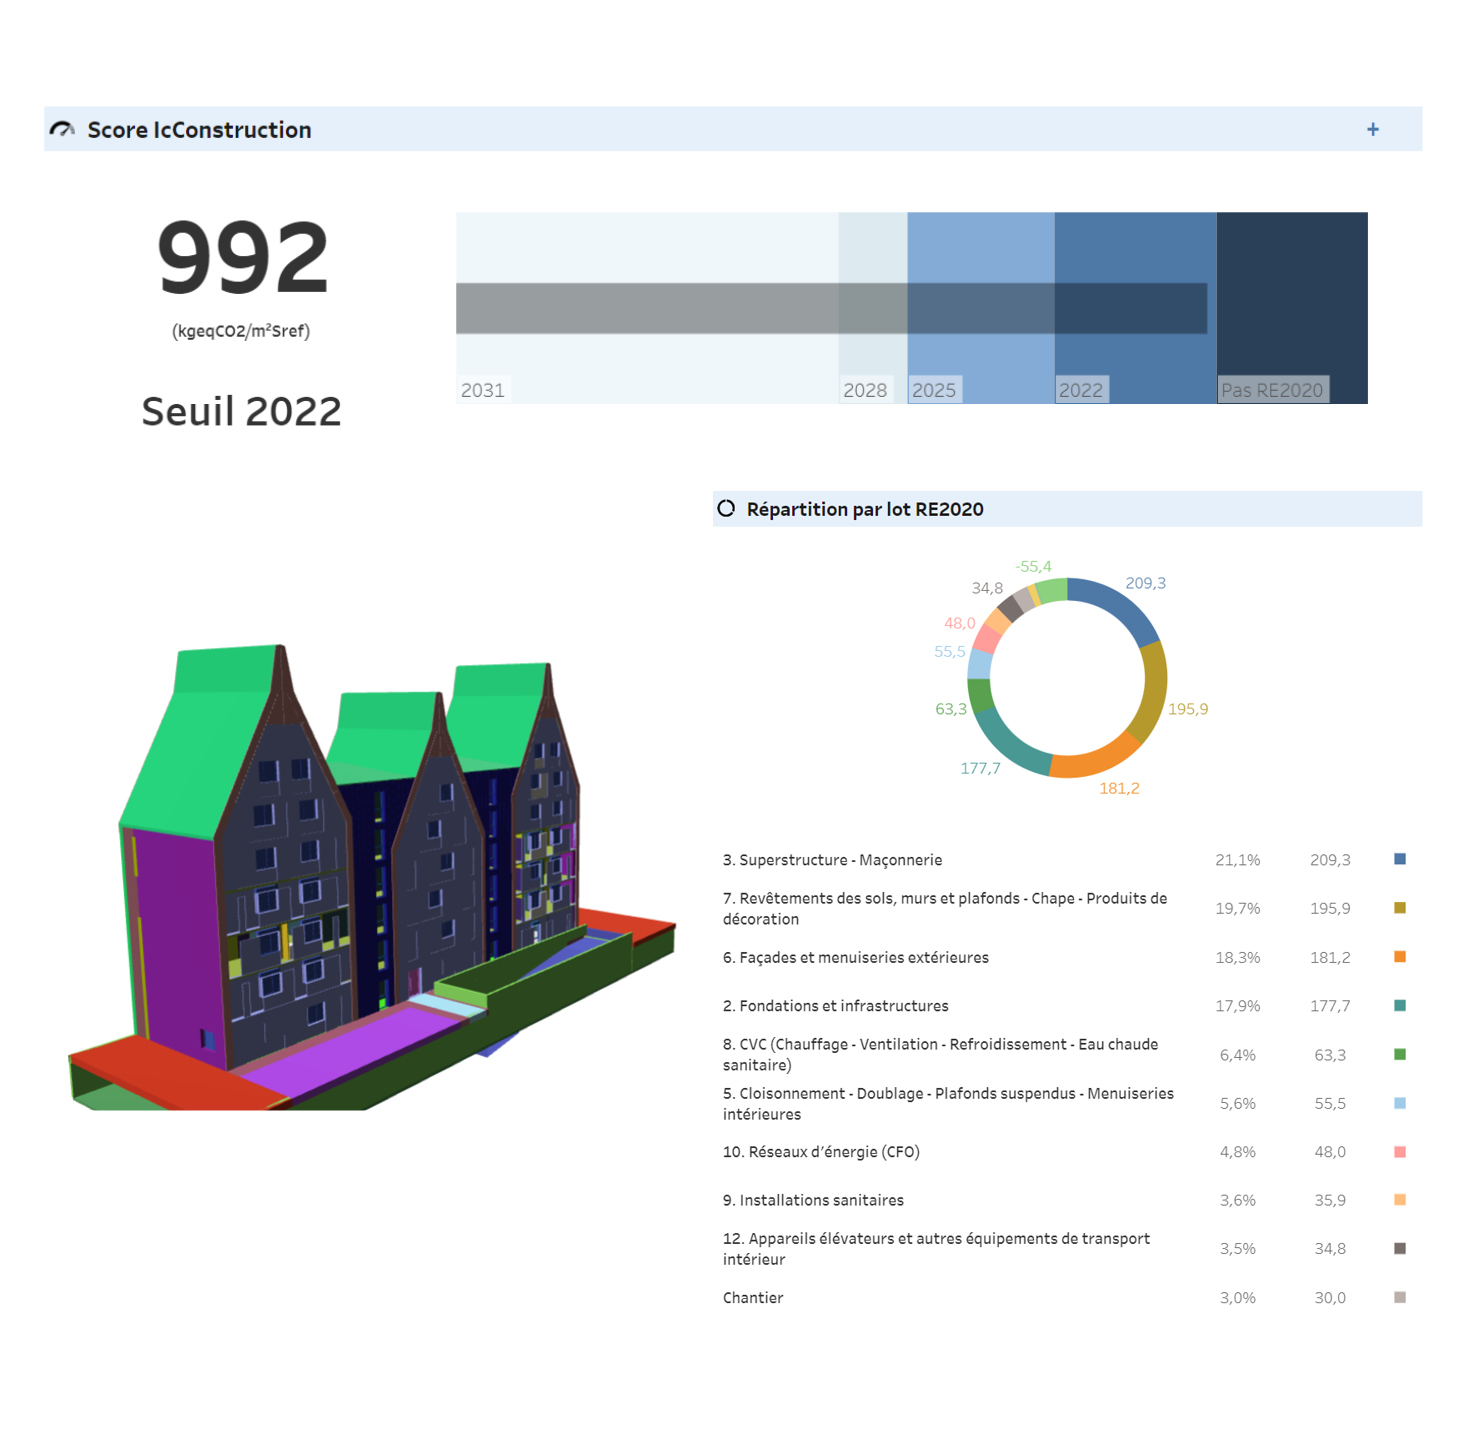Select the 181,2 orange donut segment

coord(1093,760)
